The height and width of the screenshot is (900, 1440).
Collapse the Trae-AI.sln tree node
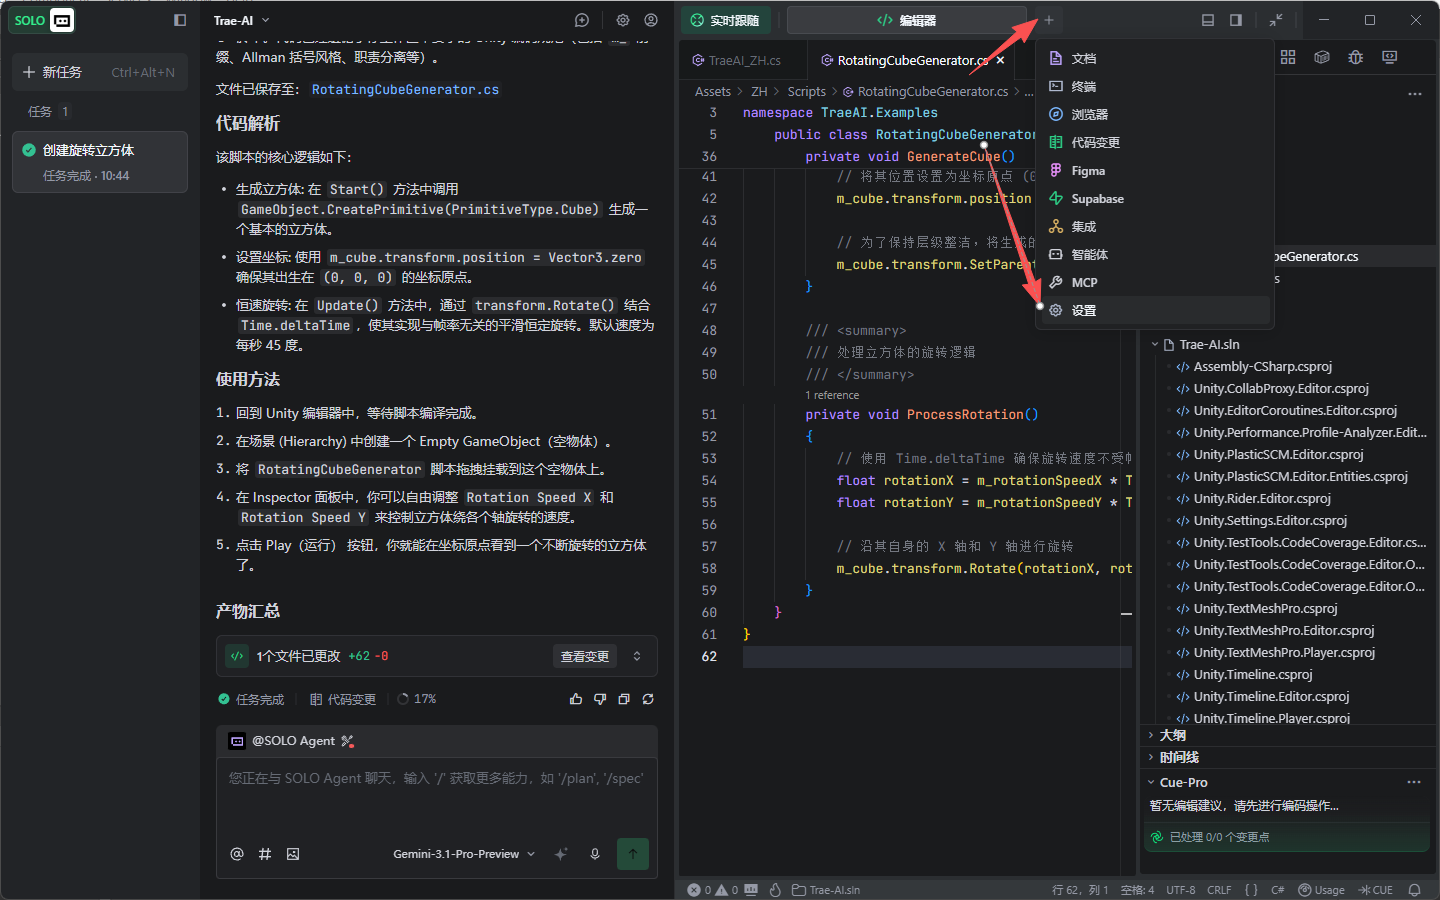[1155, 345]
